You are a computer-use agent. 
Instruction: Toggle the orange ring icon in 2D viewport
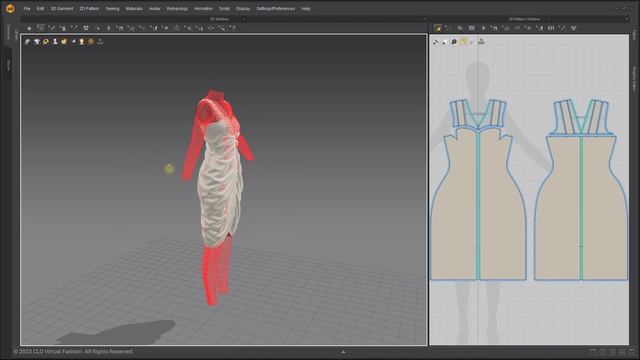tap(454, 41)
